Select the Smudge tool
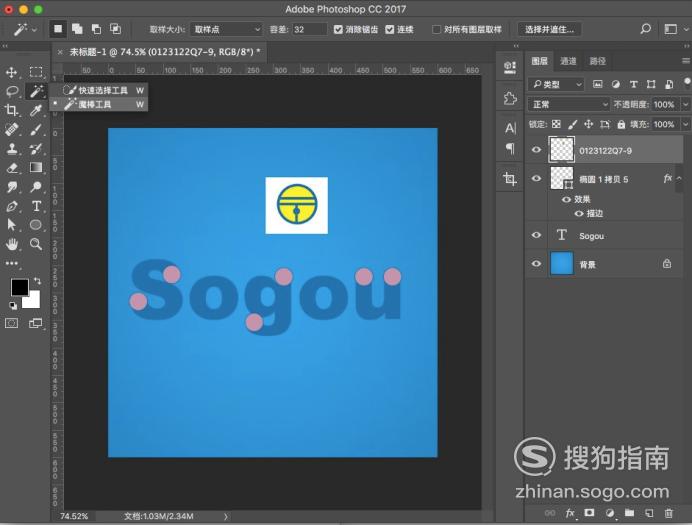The image size is (692, 525). (12, 187)
